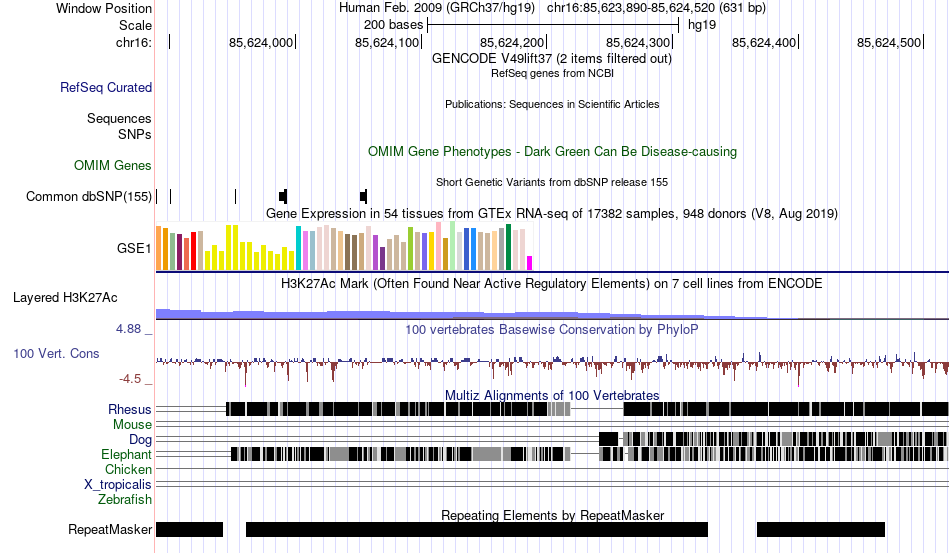Click the RefSeq genes from NCBI title
This screenshot has width=950, height=553.
553,73
